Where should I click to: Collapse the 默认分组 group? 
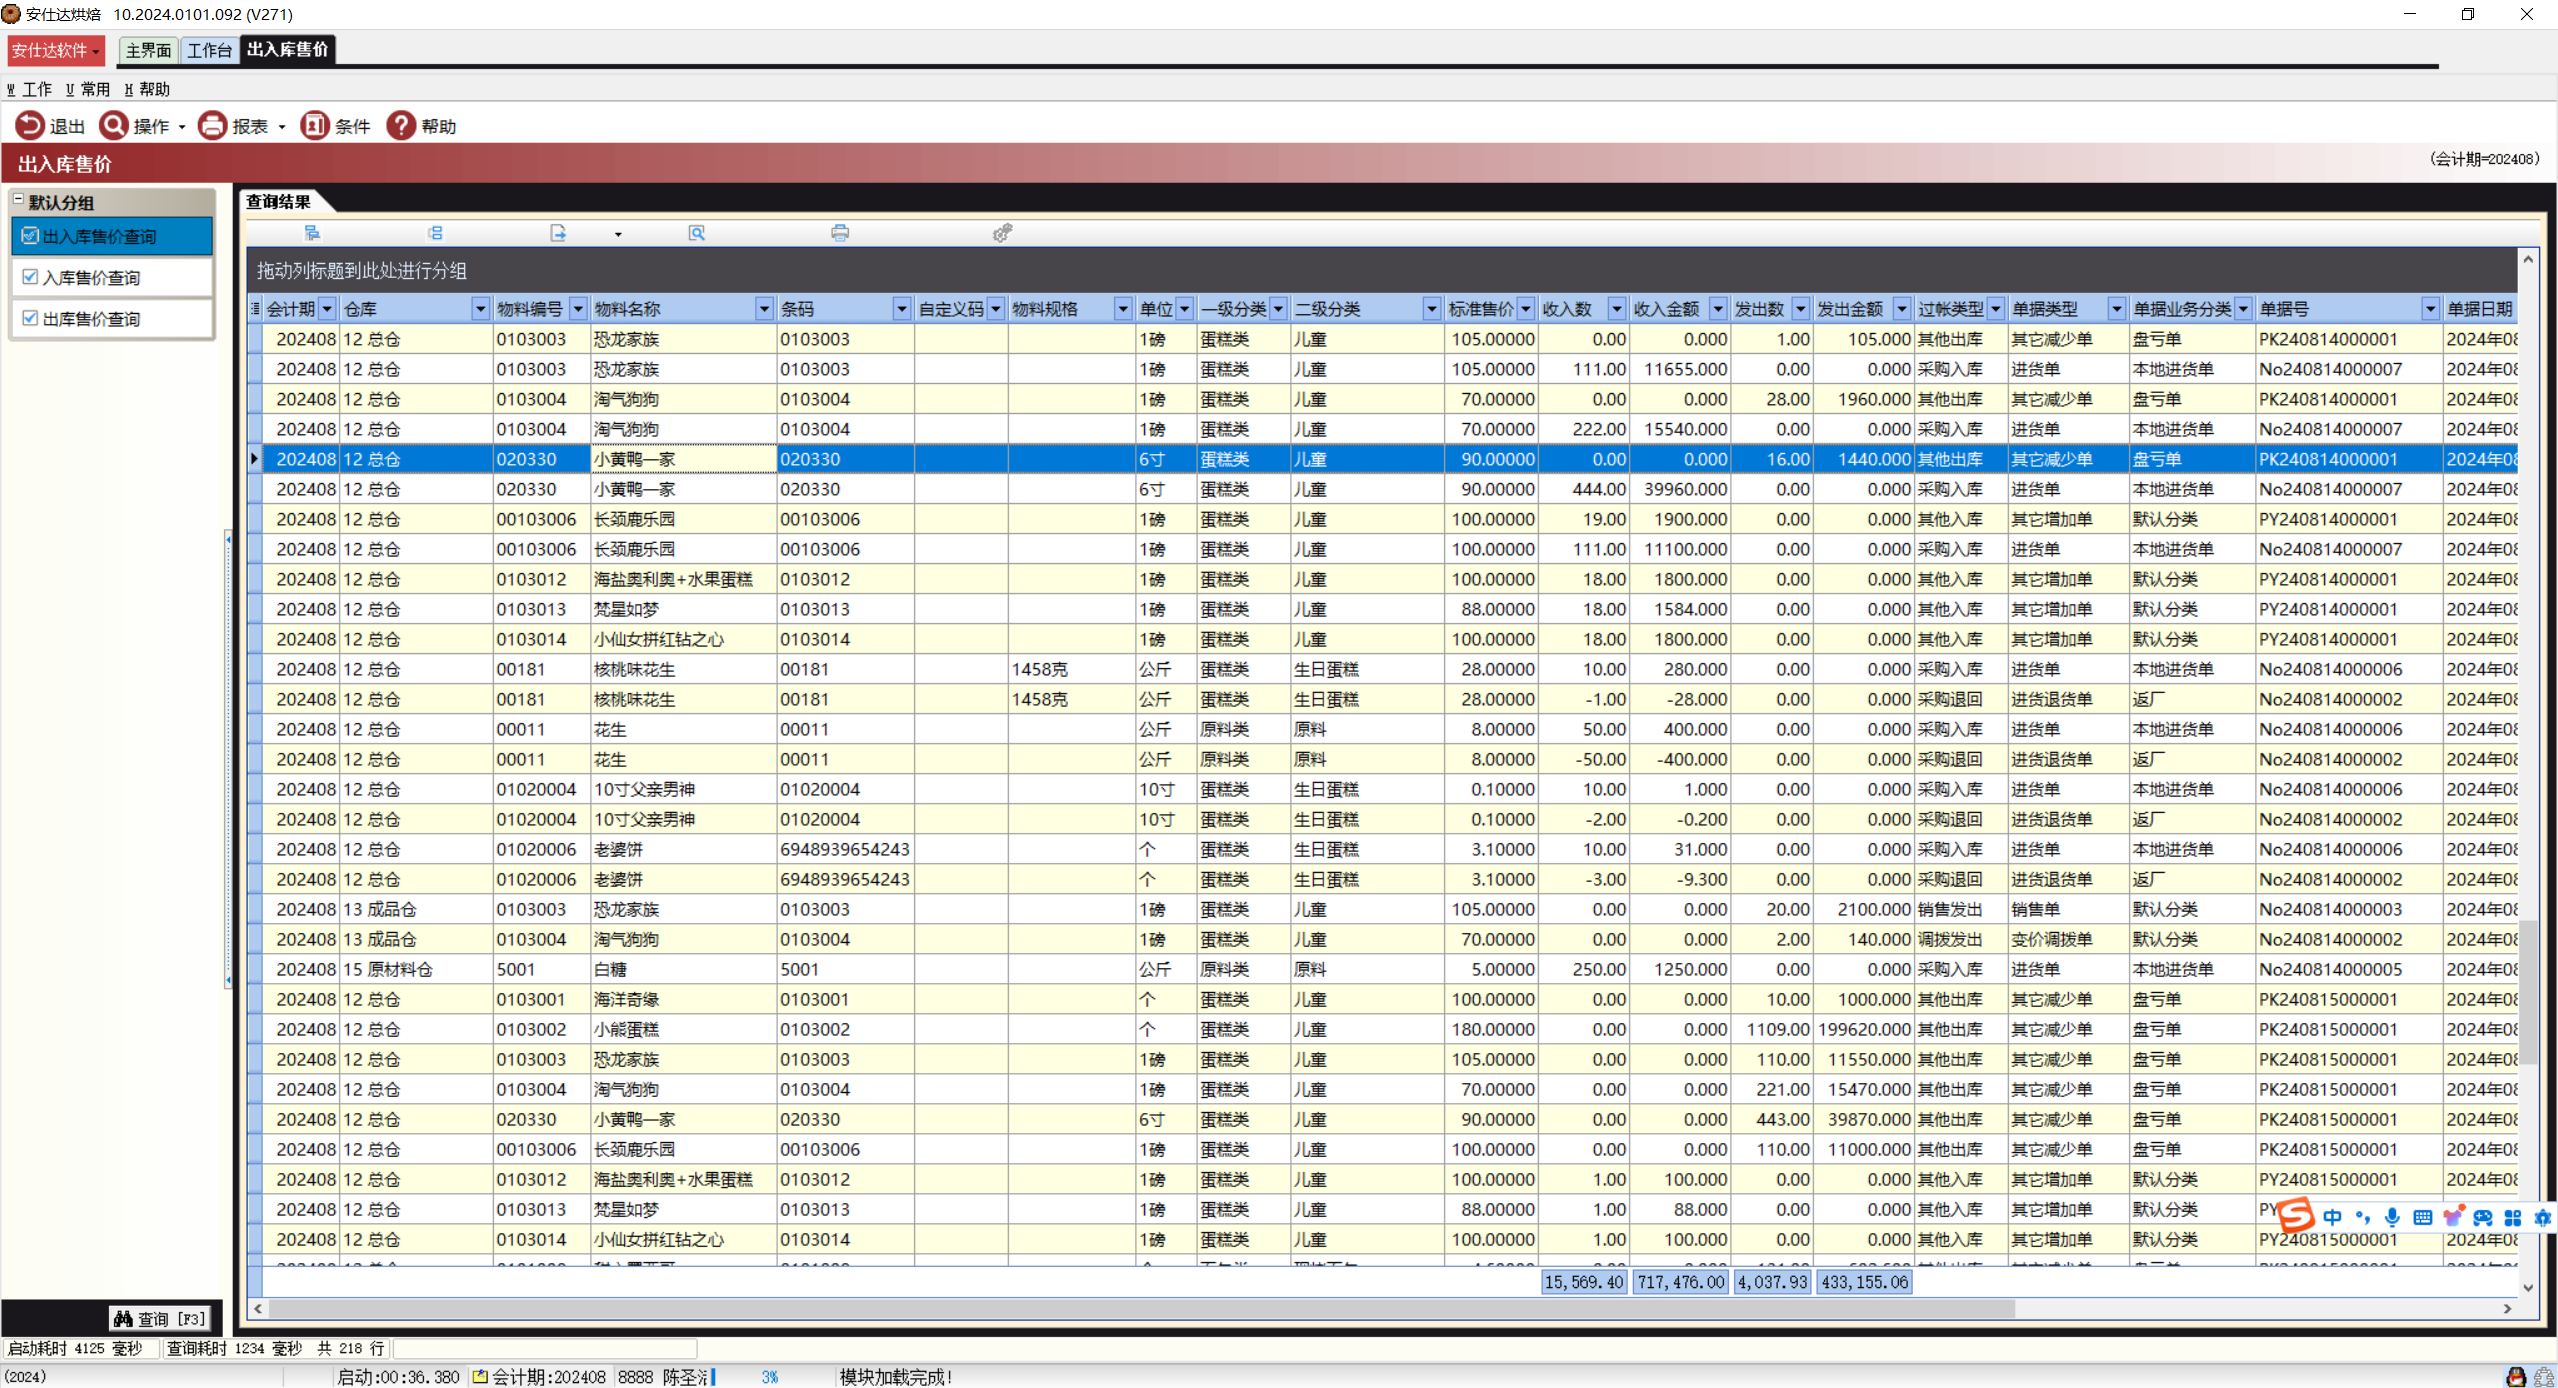(18, 200)
